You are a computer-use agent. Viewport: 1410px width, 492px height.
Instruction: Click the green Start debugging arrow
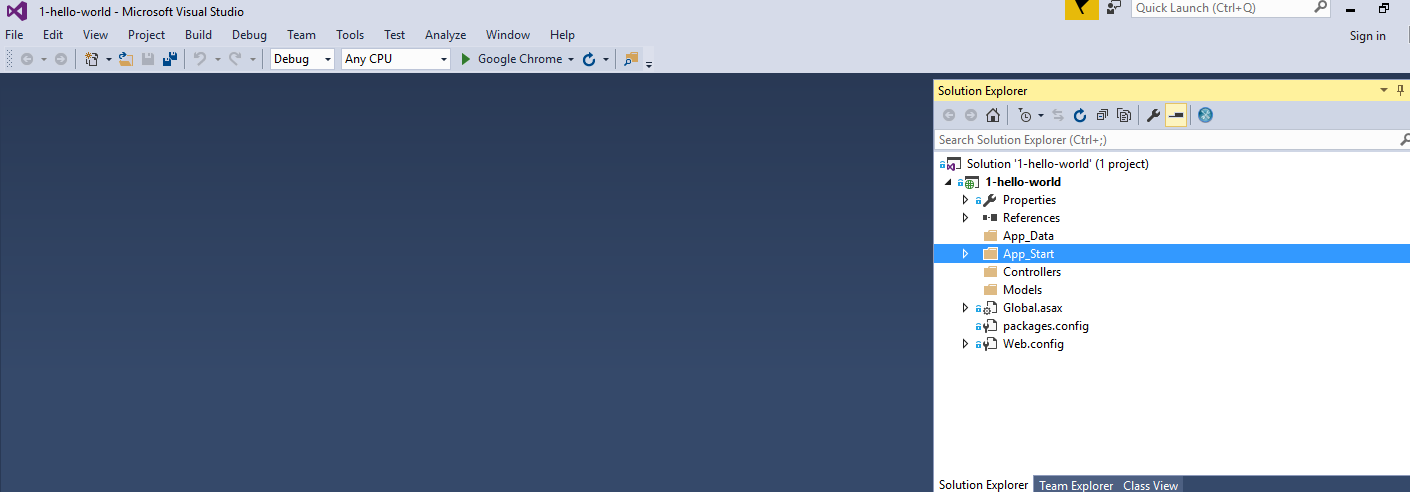465,59
